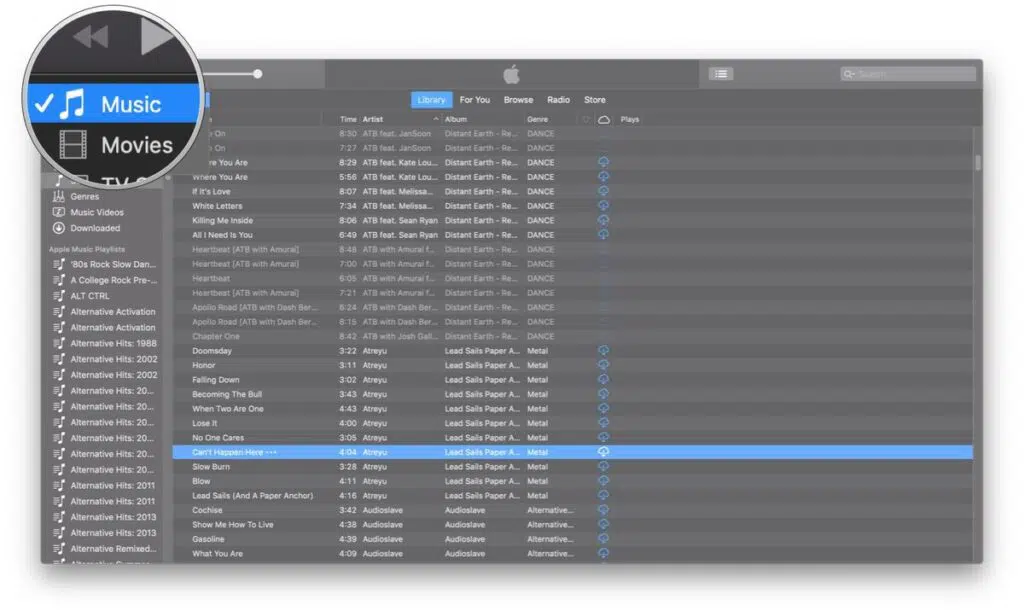Viewport: 1024px width, 616px height.
Task: Click cloud icon on highlighted Can't Happen Here row
Action: [603, 452]
